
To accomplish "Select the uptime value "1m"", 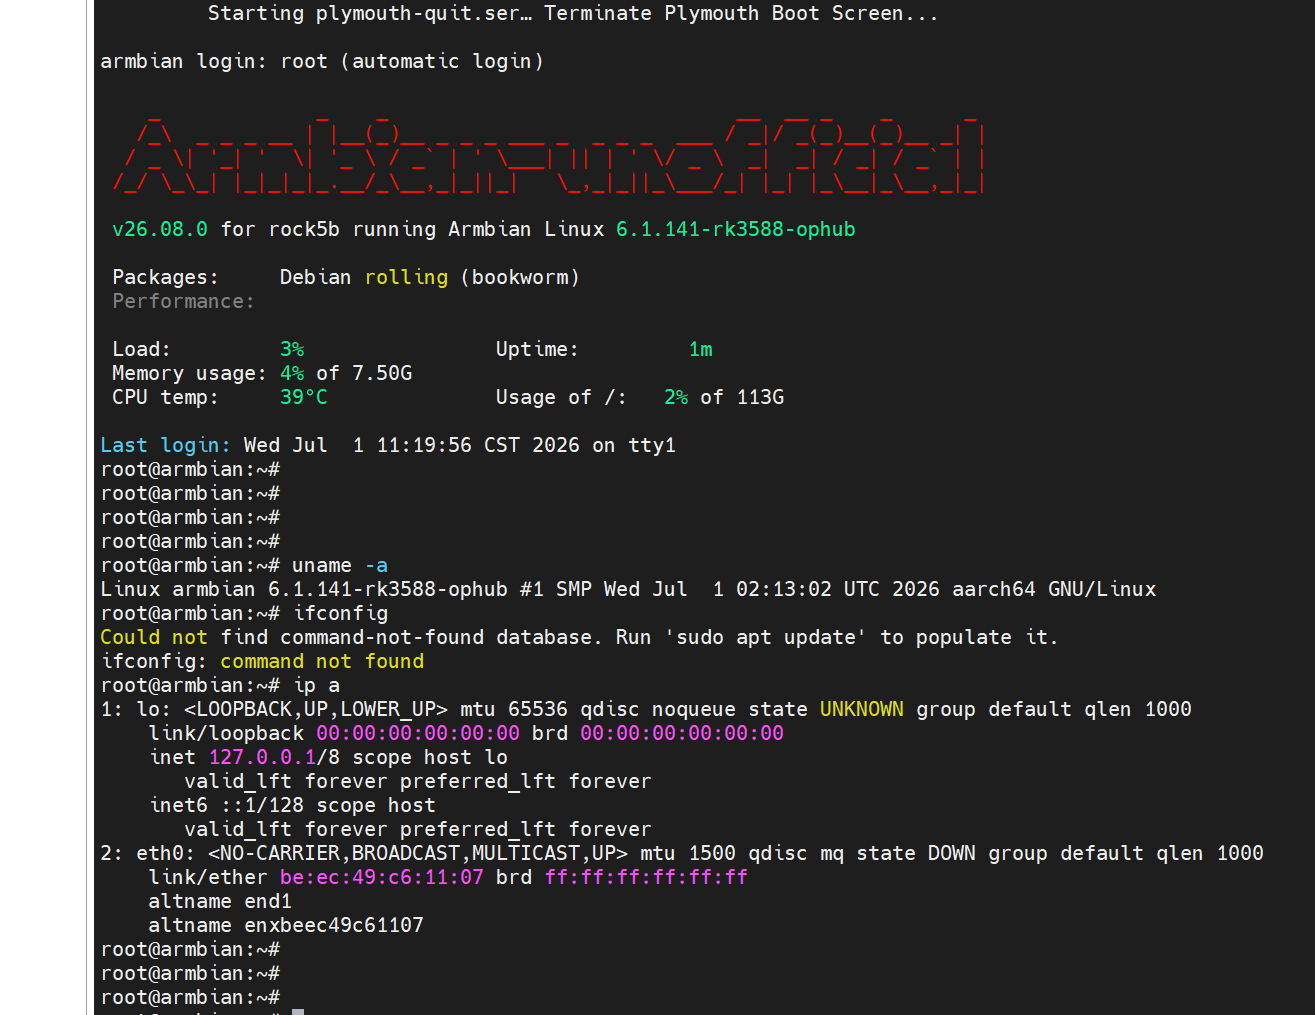I will click(700, 350).
